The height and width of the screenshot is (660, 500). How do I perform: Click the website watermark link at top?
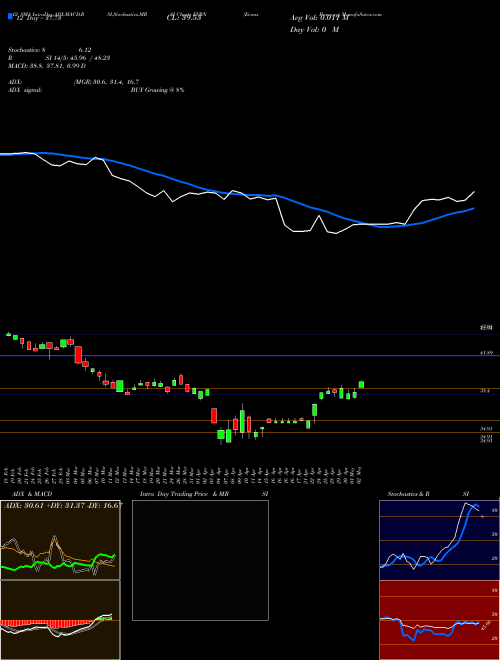point(351,14)
